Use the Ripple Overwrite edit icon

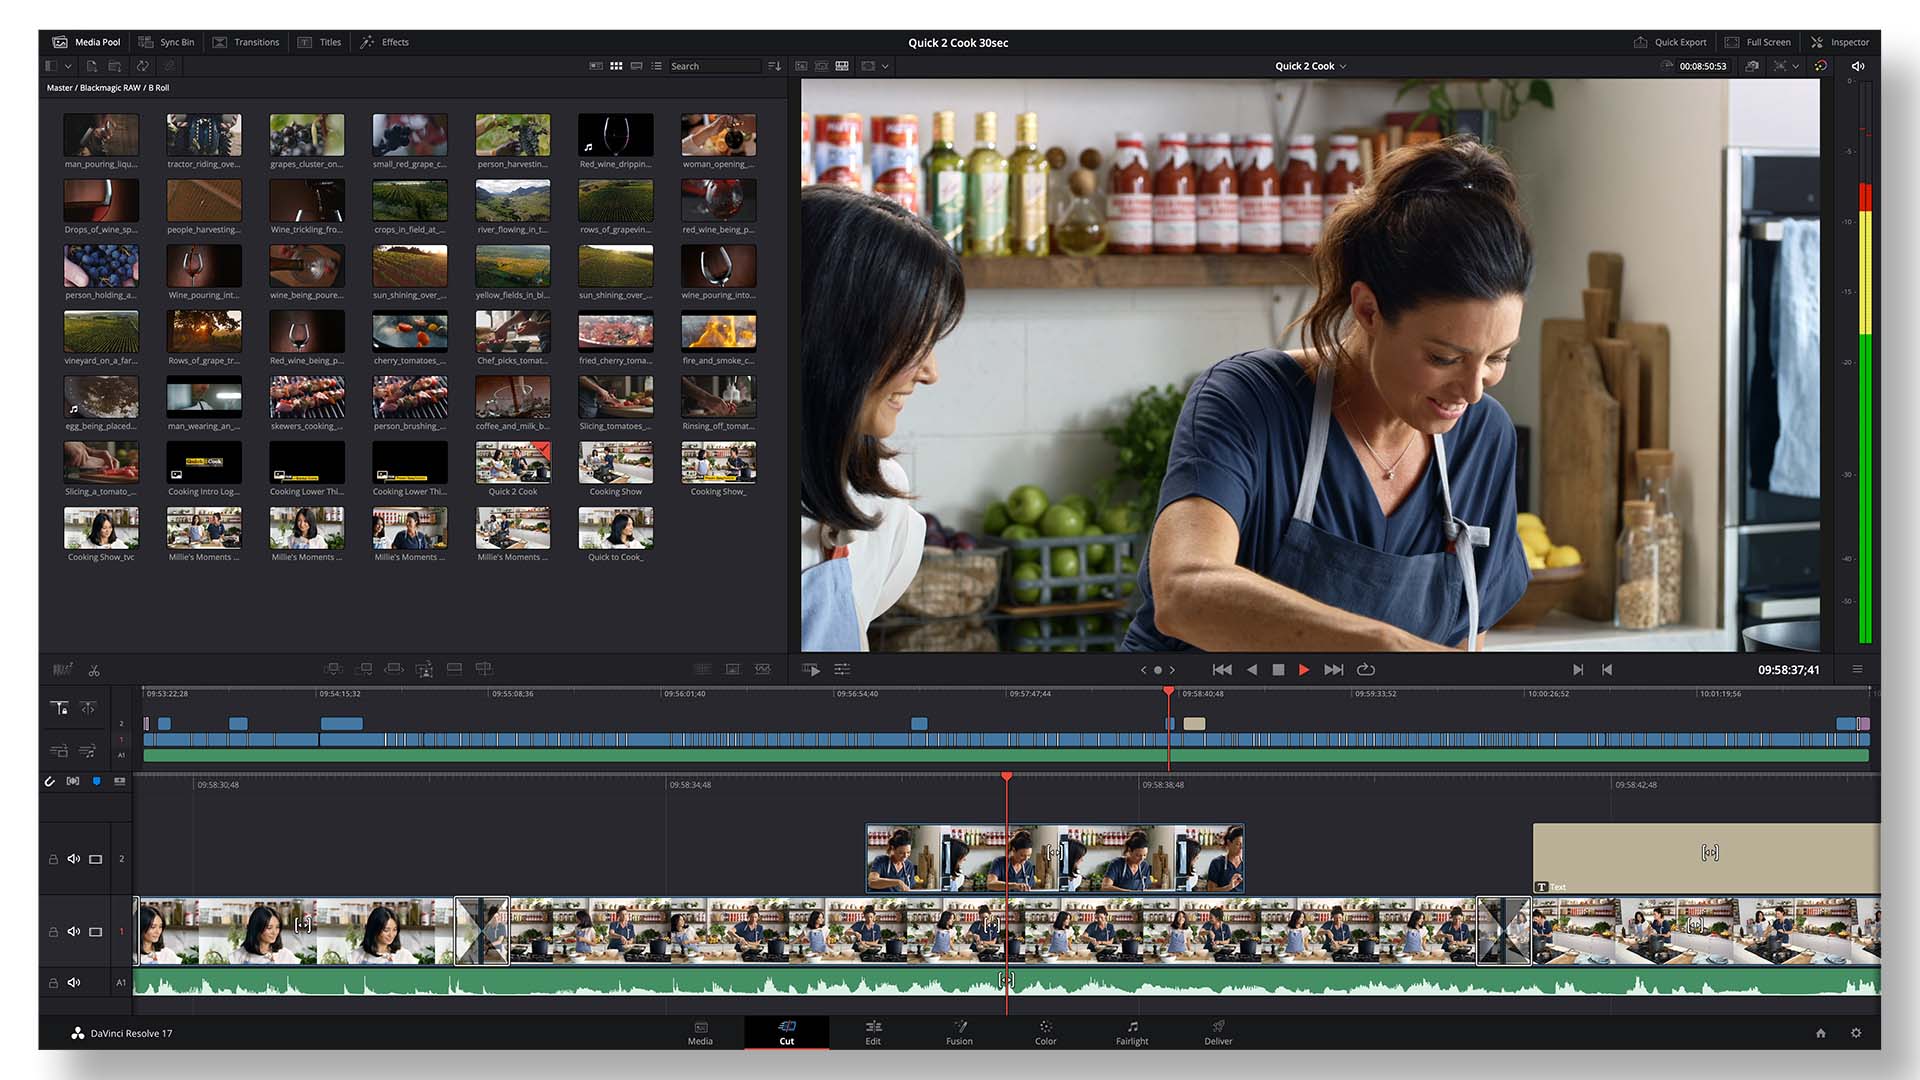coord(395,668)
